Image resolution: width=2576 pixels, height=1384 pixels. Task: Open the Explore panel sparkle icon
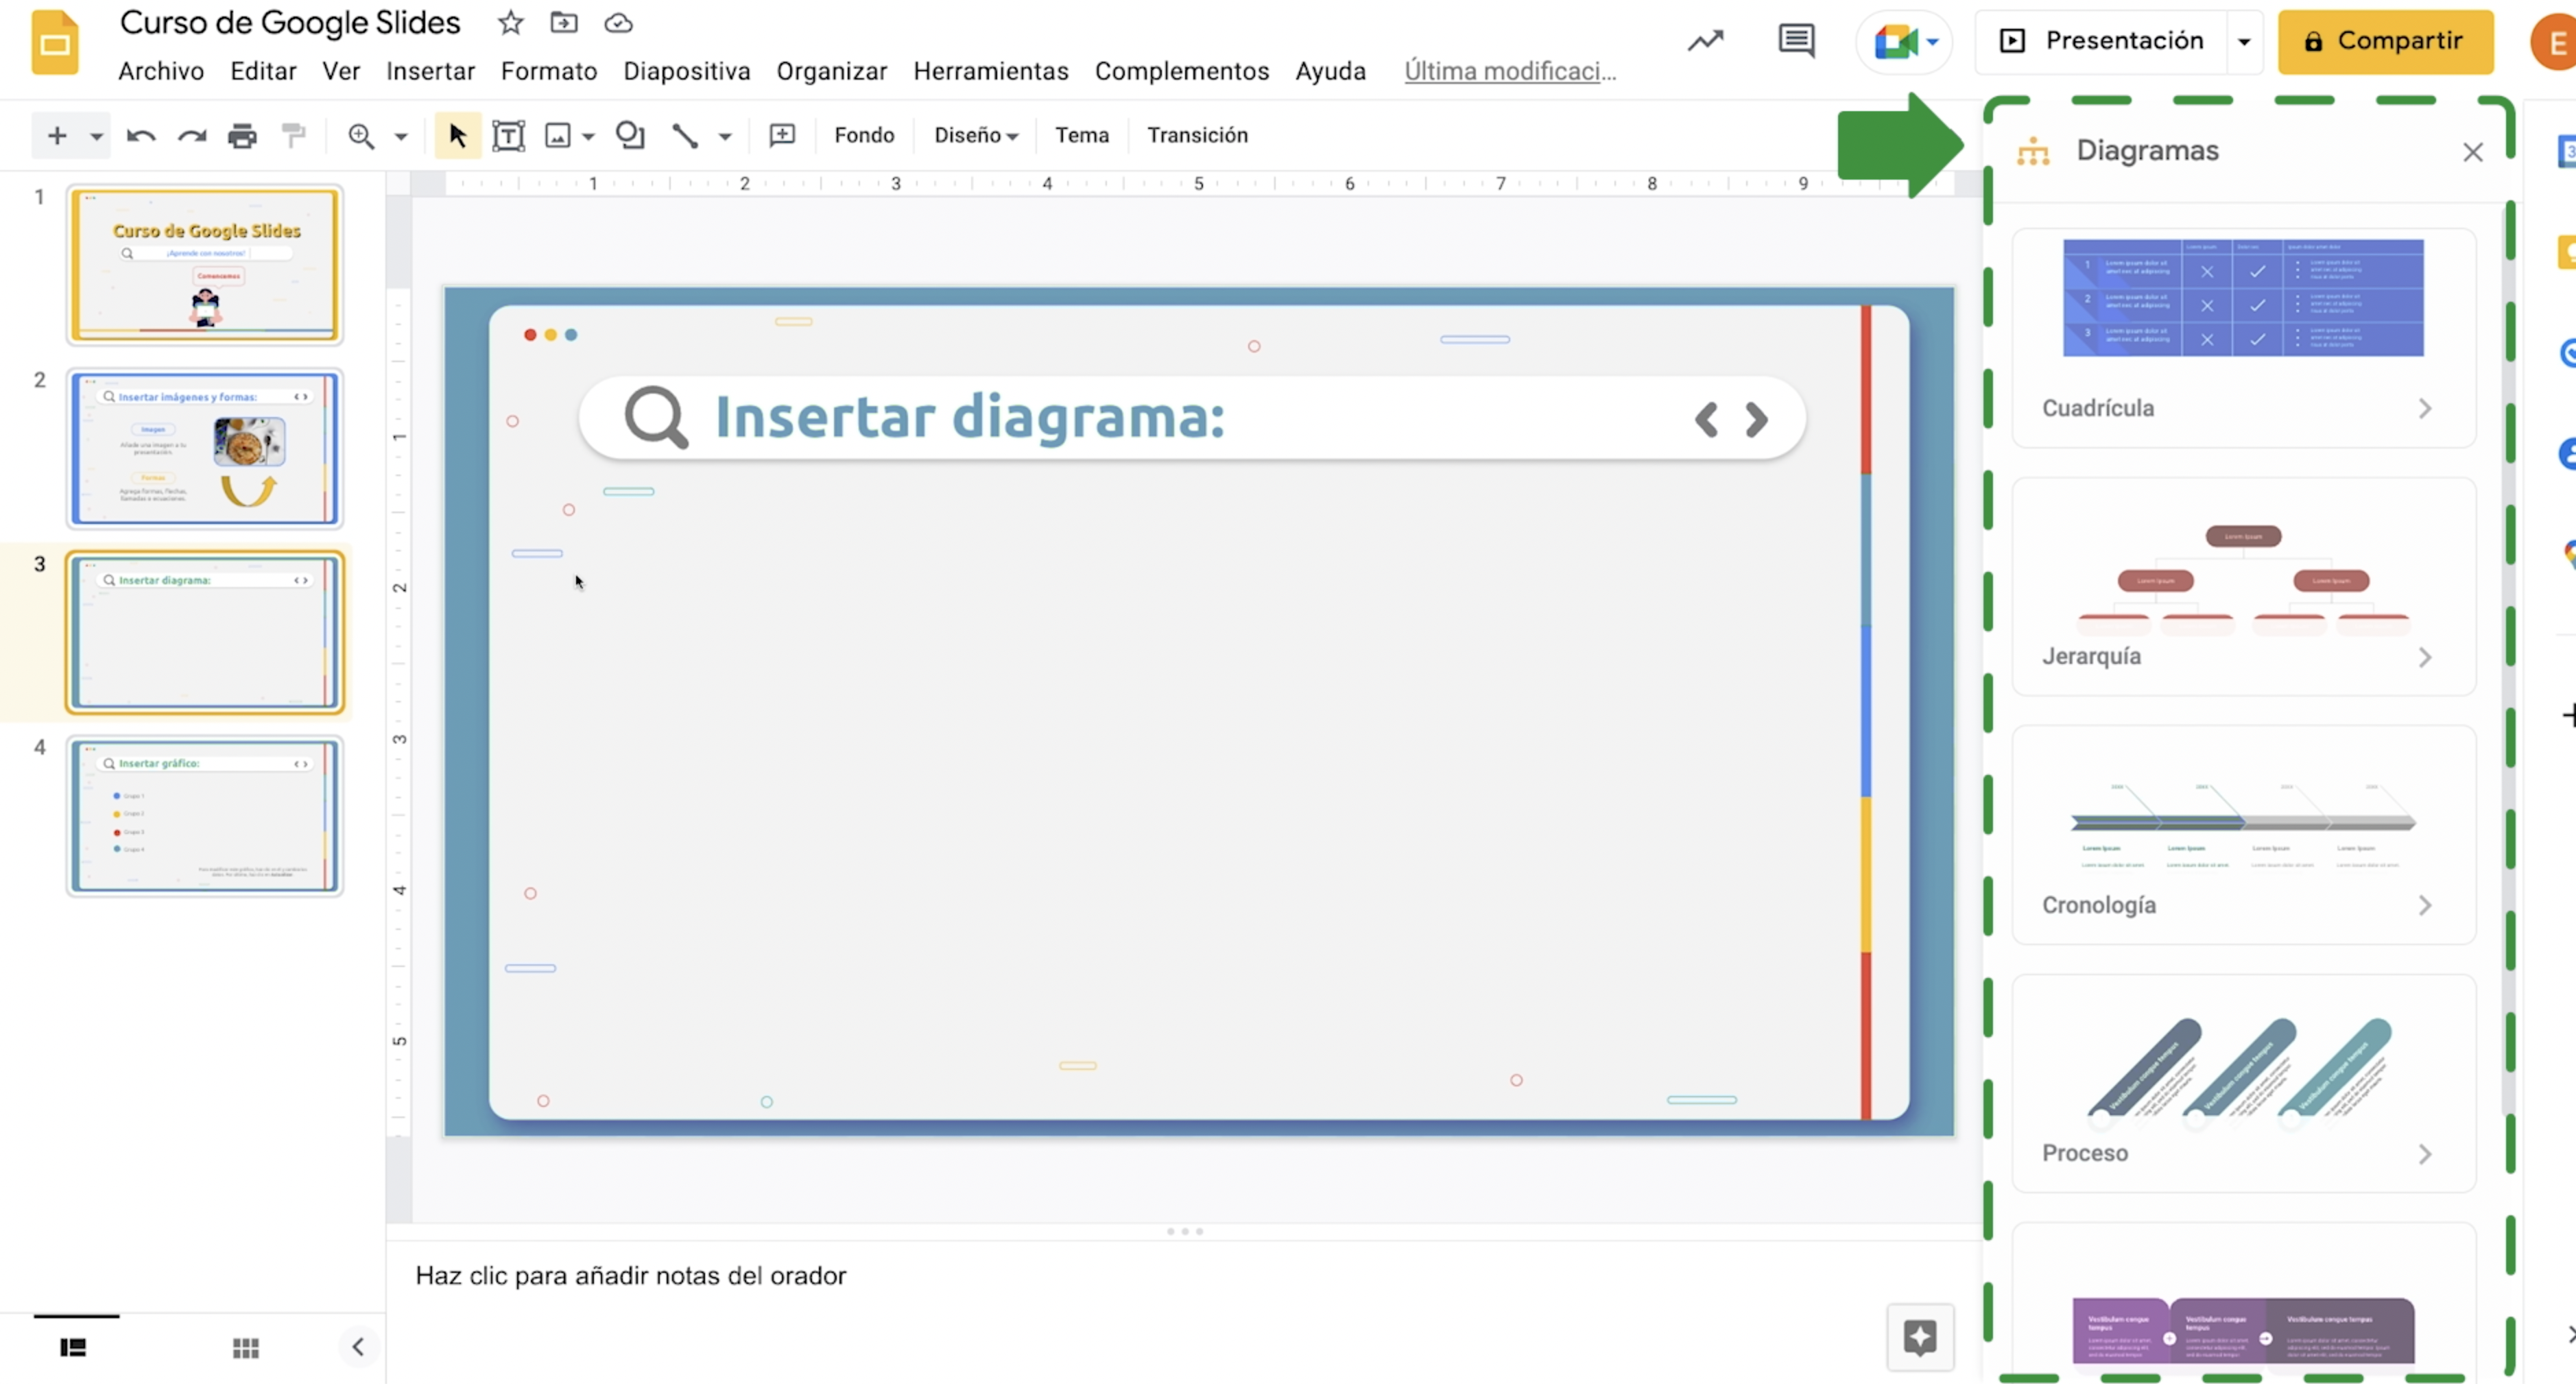(1921, 1338)
